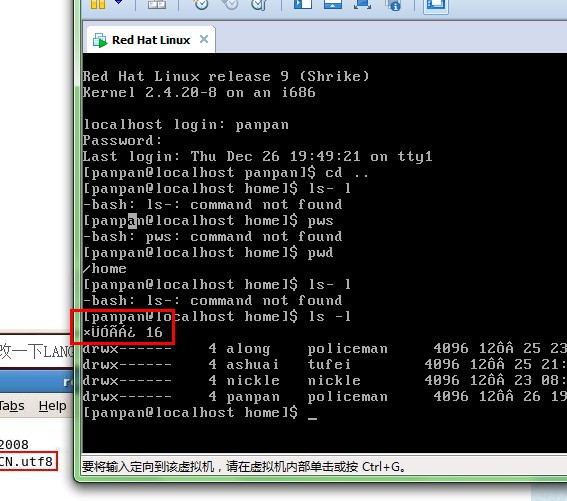Toggle the thumbnail bar icon
Screen dimensions: 567x501
click(x=333, y=4)
